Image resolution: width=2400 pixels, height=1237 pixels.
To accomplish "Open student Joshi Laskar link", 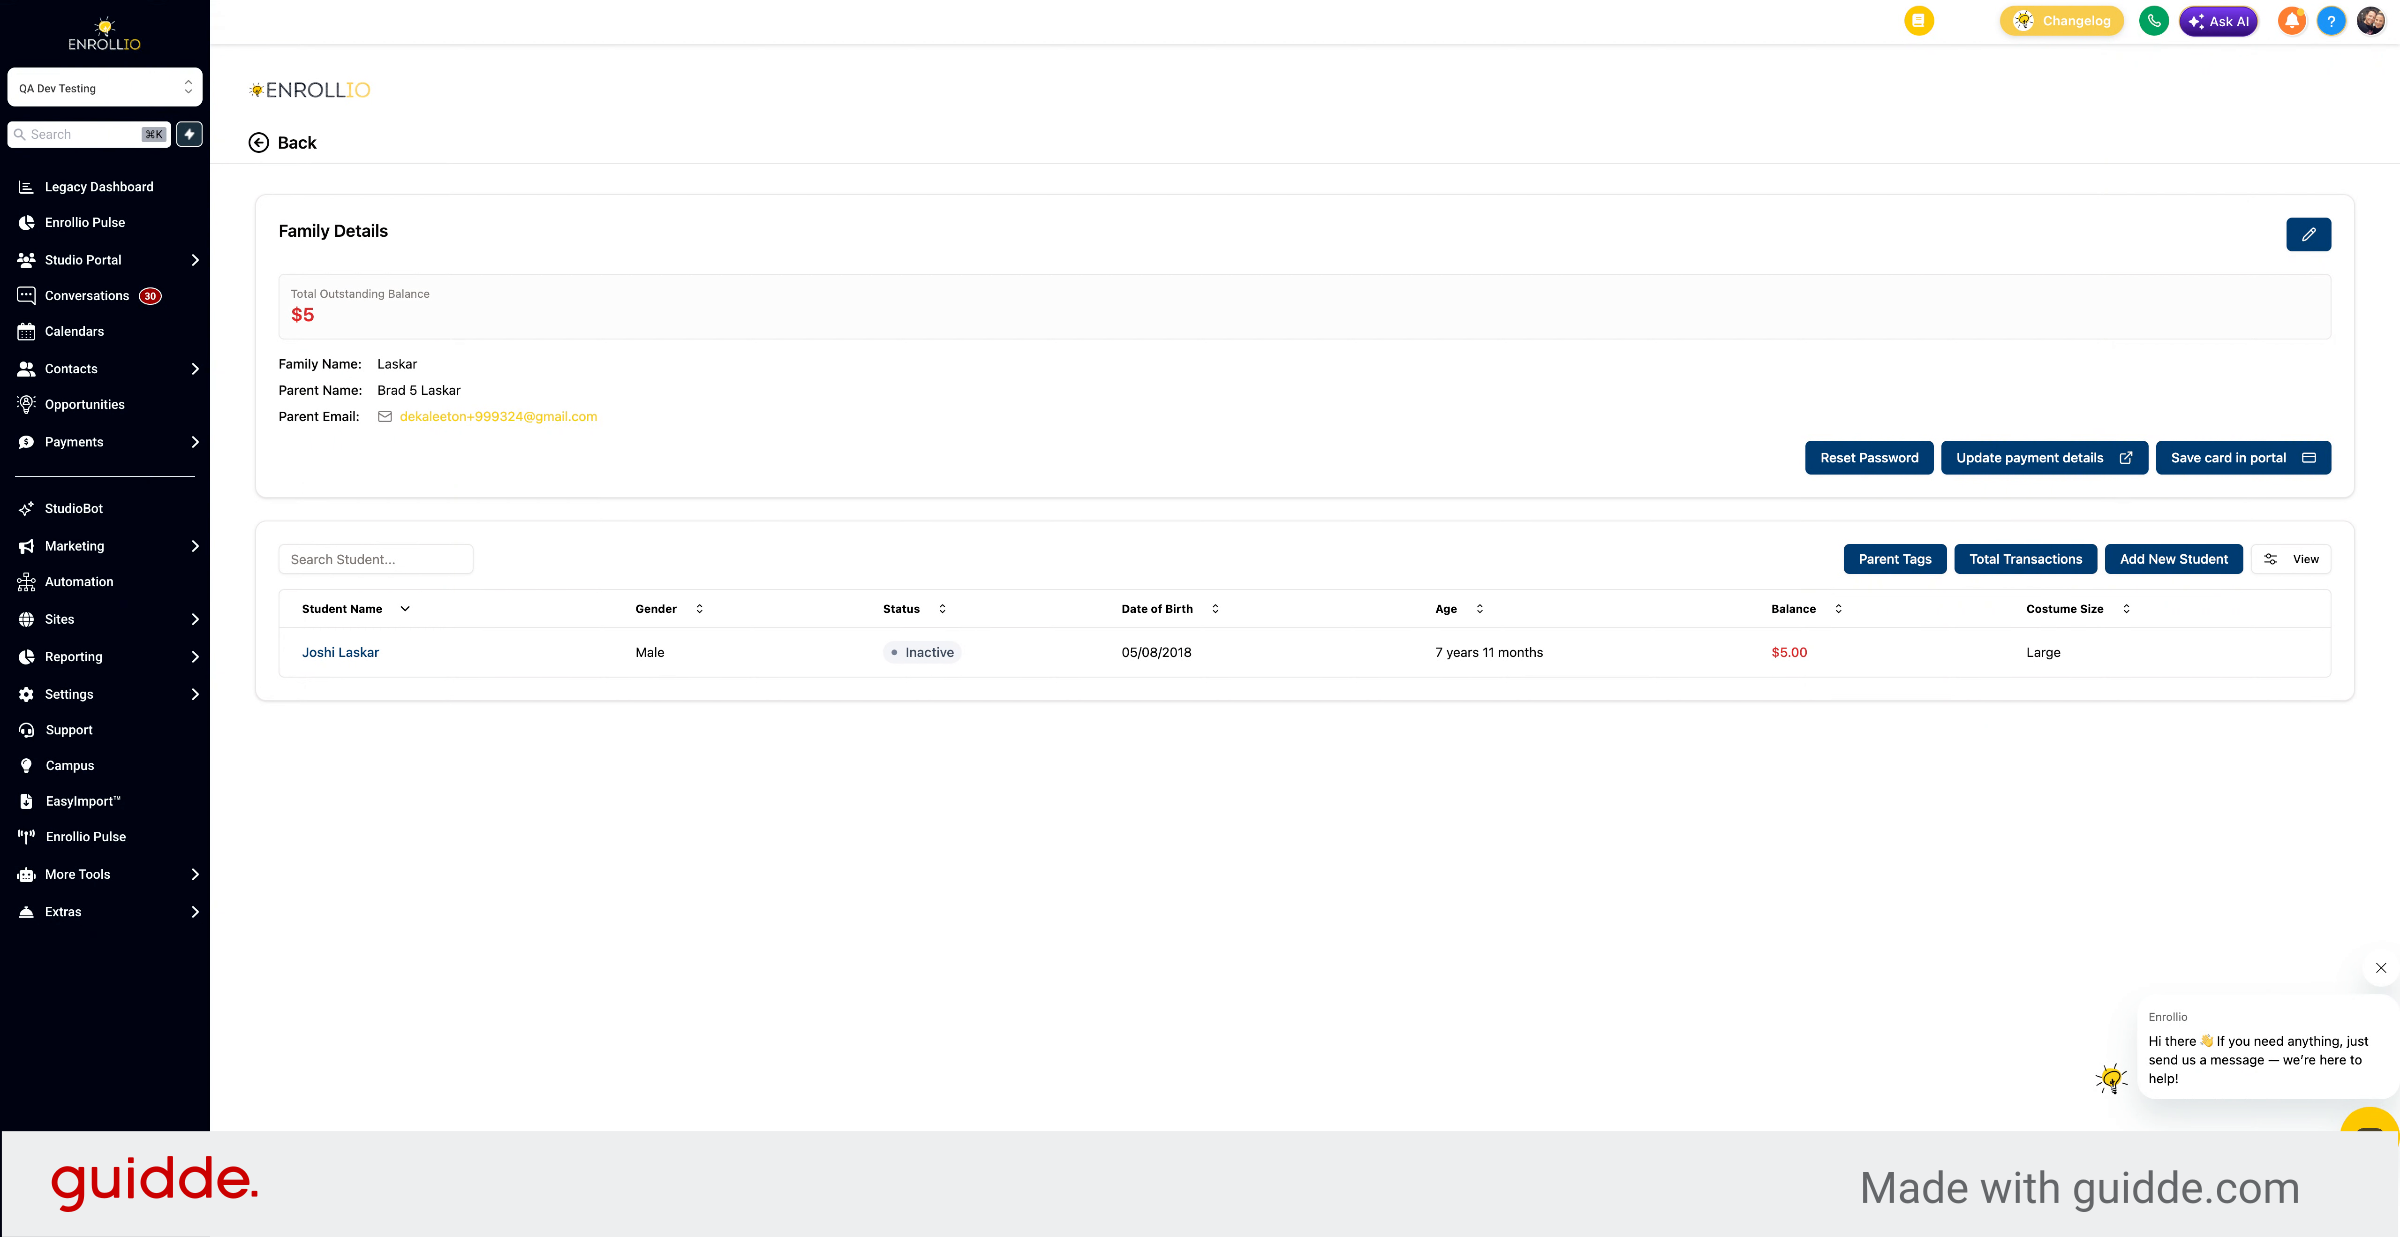I will pyautogui.click(x=340, y=653).
